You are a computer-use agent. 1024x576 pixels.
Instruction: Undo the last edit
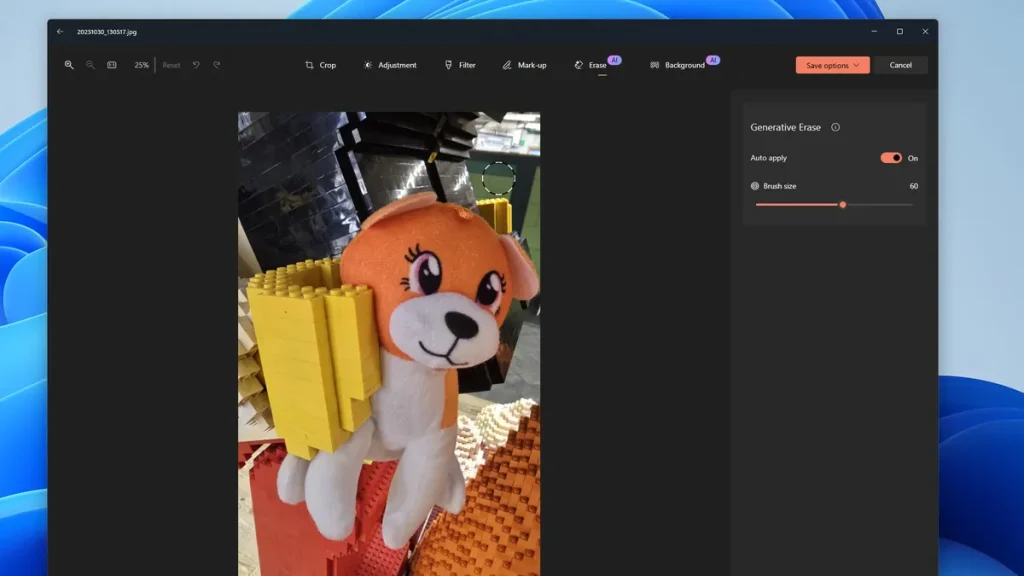click(x=196, y=65)
